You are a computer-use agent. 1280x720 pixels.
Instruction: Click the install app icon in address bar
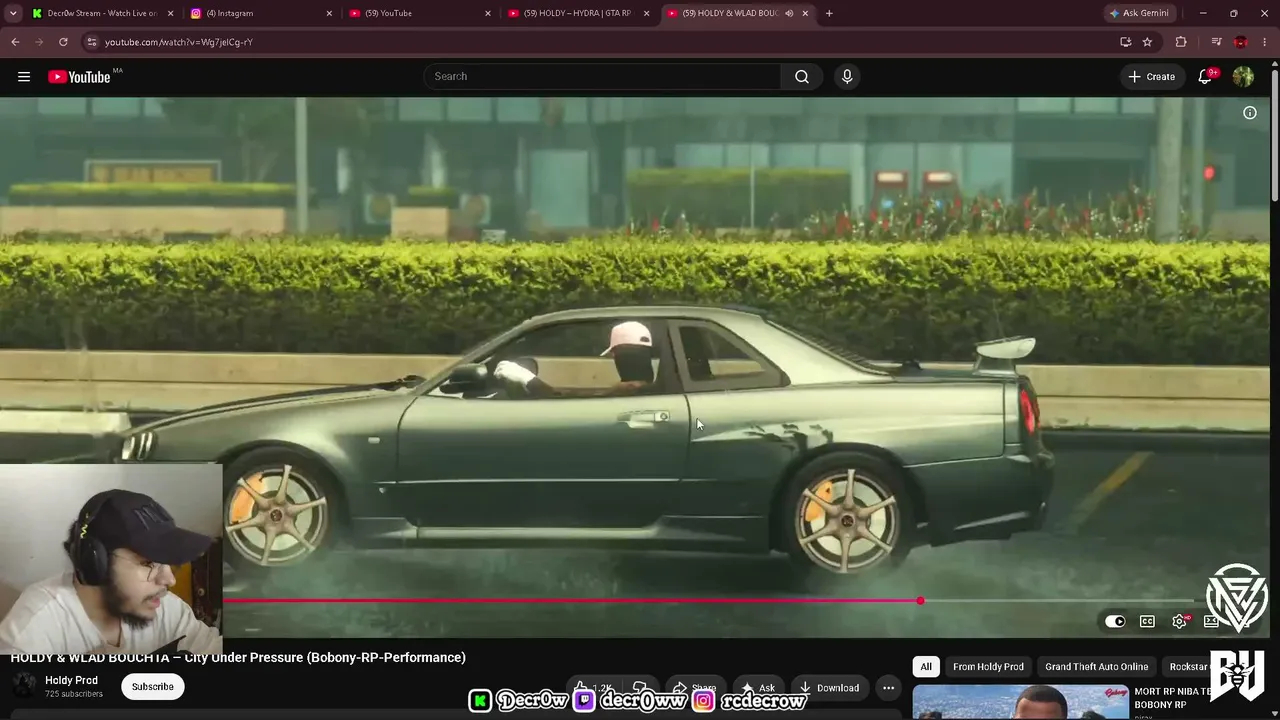coord(1125,42)
